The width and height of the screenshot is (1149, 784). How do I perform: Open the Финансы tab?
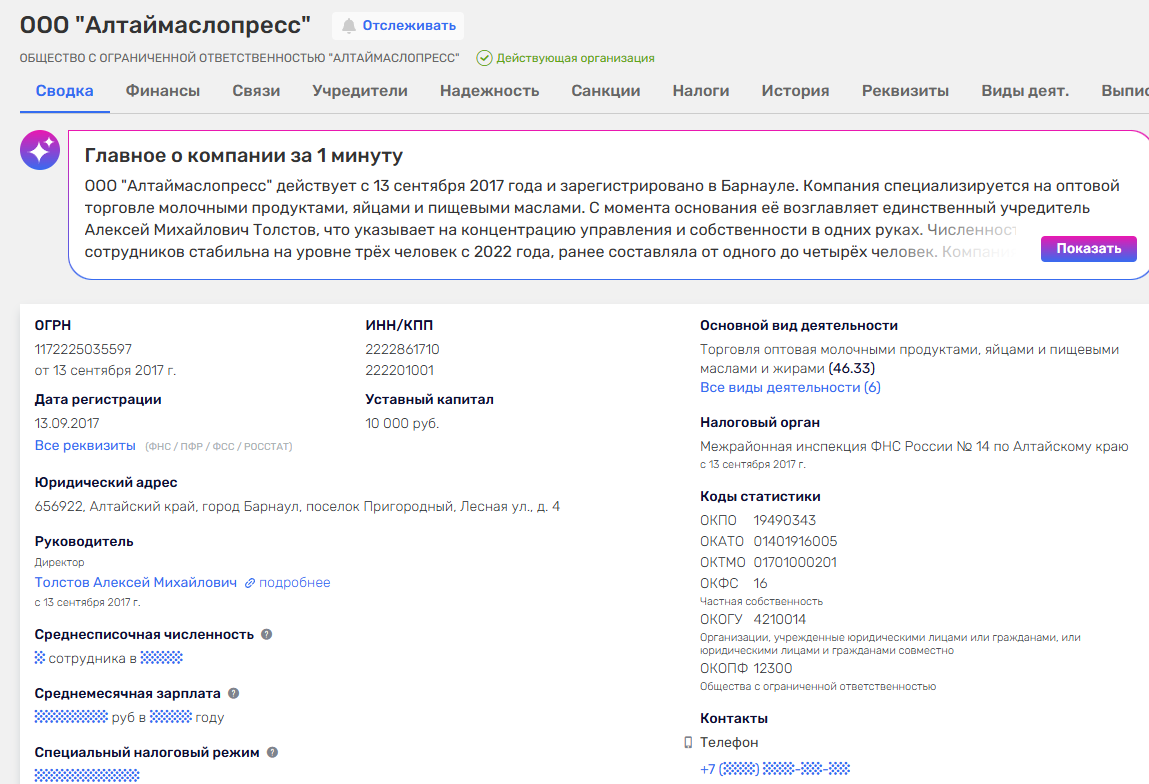[163, 91]
